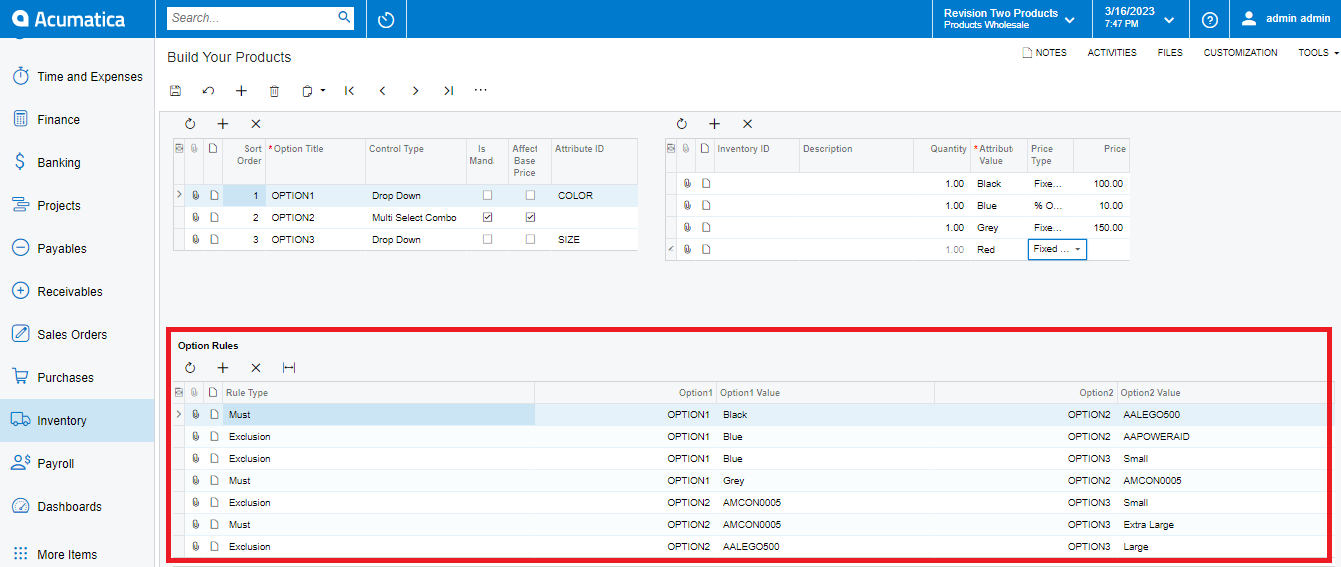Viewport: 1341px width, 567px height.
Task: Delete row in option values grid
Action: tap(747, 124)
